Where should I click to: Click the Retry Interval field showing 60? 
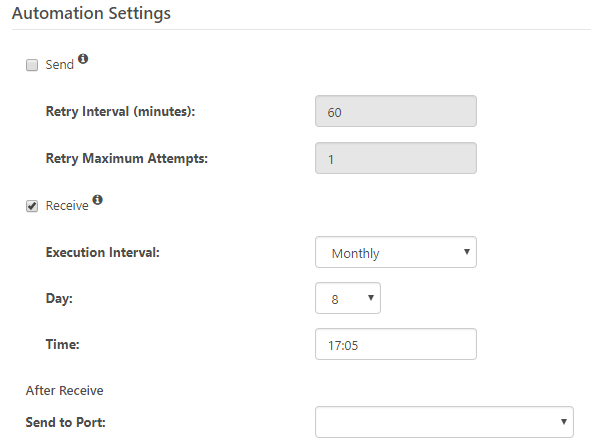point(396,111)
